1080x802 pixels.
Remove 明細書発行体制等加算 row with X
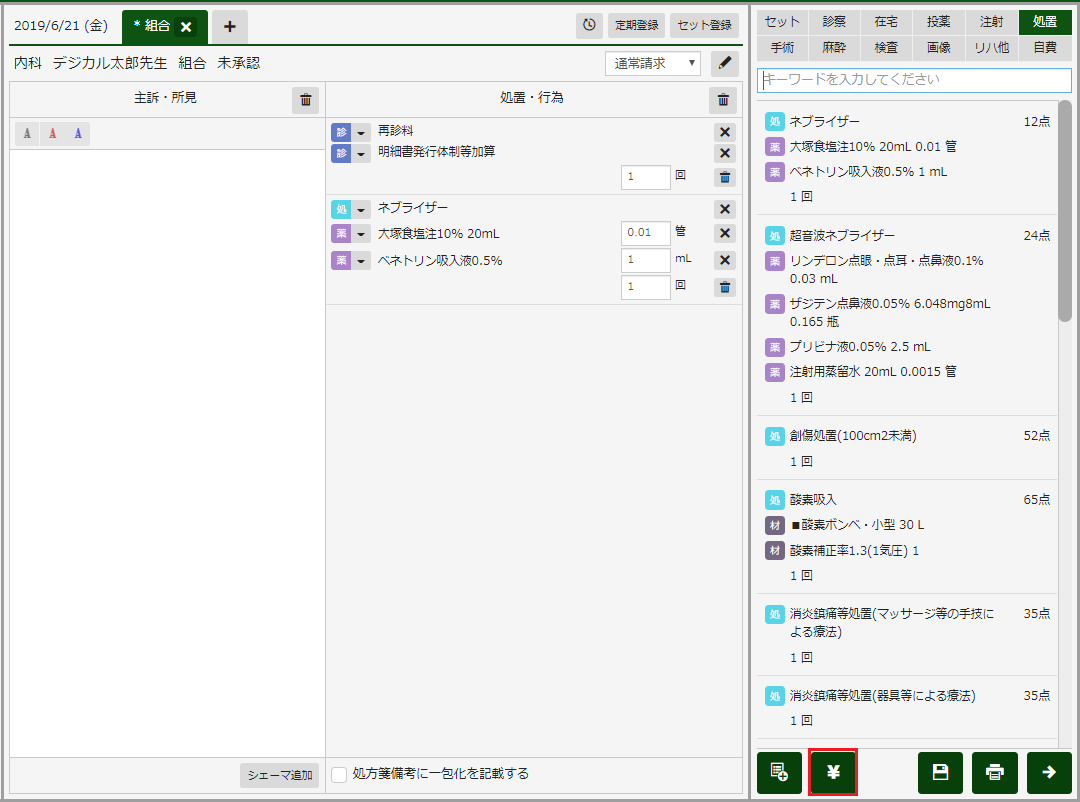point(725,153)
